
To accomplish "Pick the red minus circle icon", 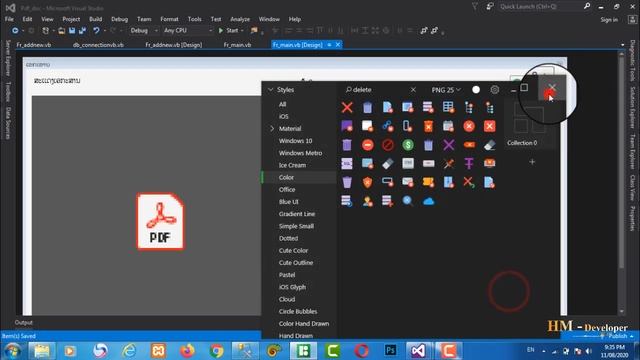I will (x=367, y=144).
